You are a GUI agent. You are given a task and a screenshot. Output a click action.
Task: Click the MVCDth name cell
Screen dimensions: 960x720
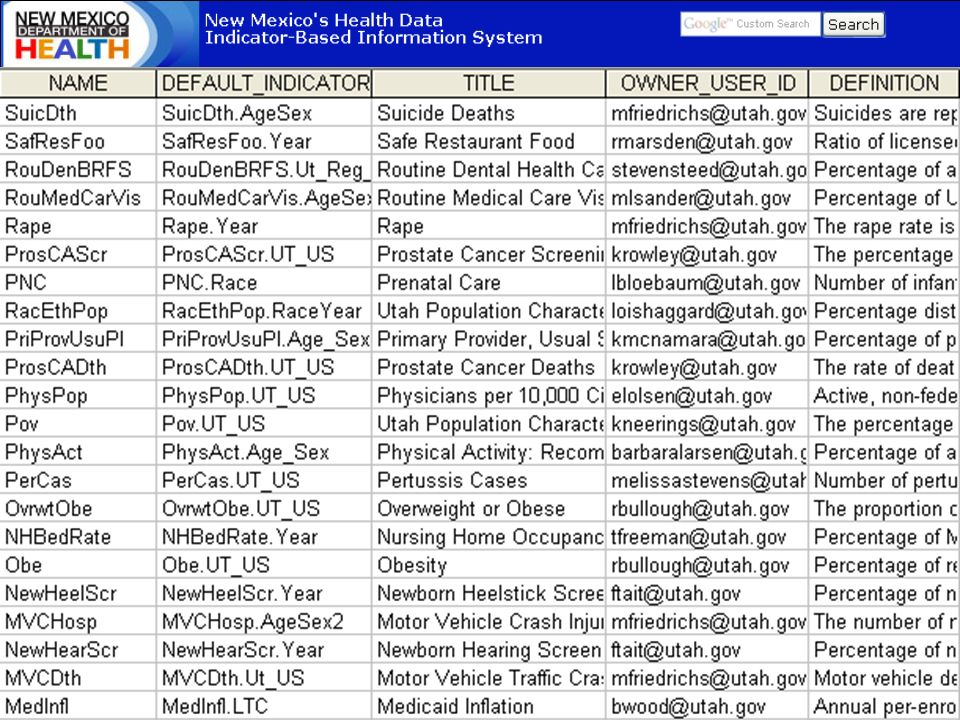click(78, 678)
